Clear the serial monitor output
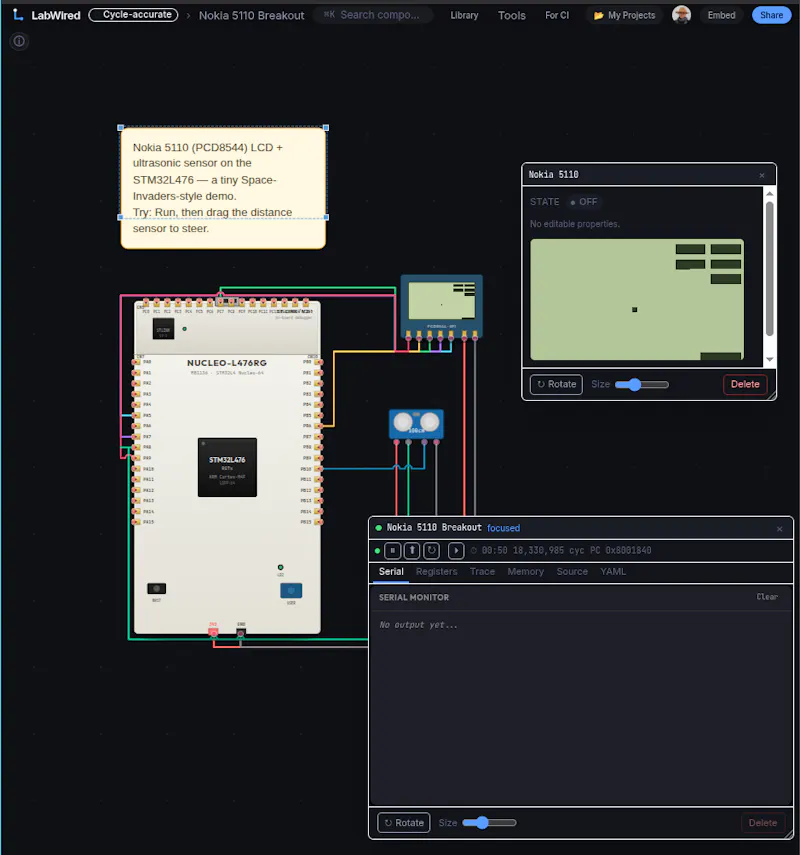 (767, 597)
